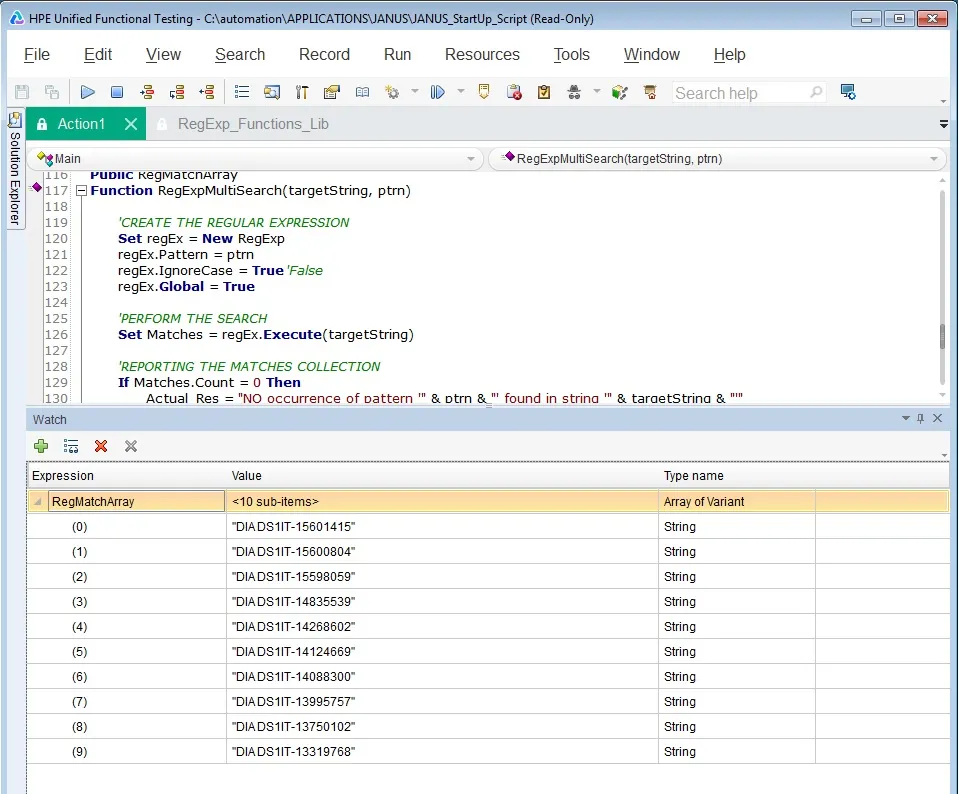Image resolution: width=959 pixels, height=794 pixels.
Task: Pin the Watch panel with auto-hide icon
Action: (921, 419)
